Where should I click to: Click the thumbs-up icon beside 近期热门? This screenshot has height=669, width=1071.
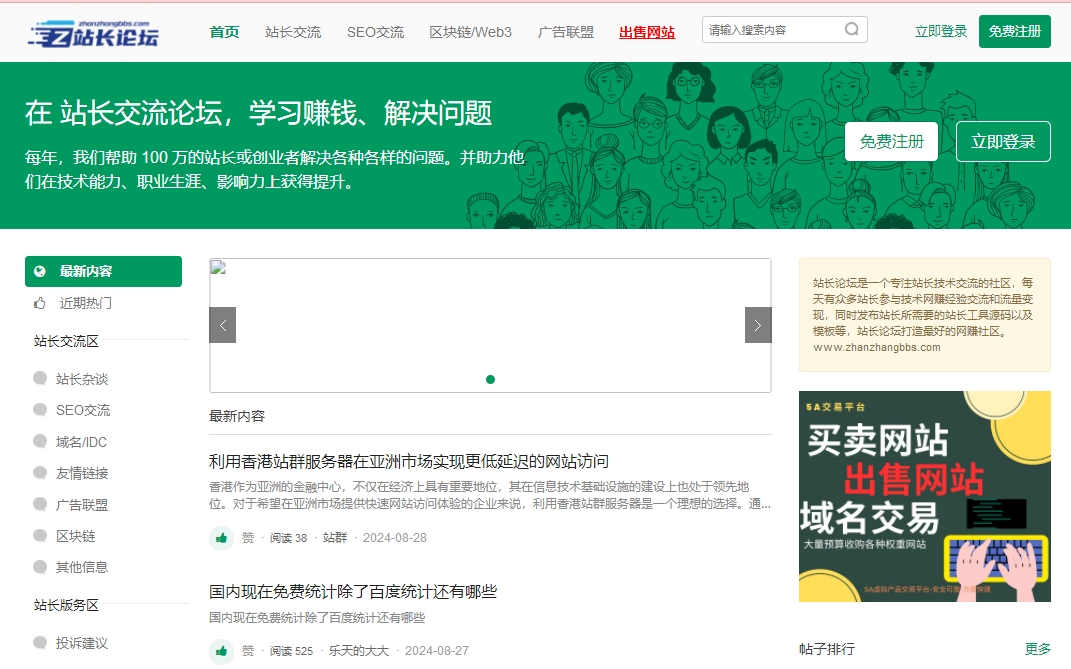40,303
